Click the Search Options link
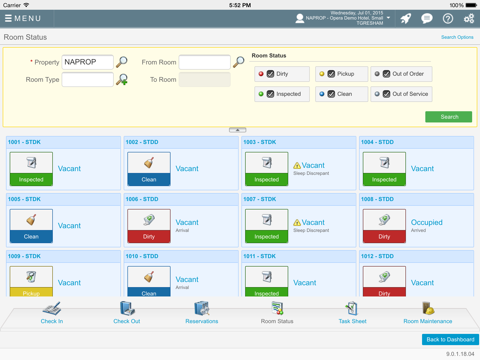This screenshot has width=480, height=360. point(457,37)
